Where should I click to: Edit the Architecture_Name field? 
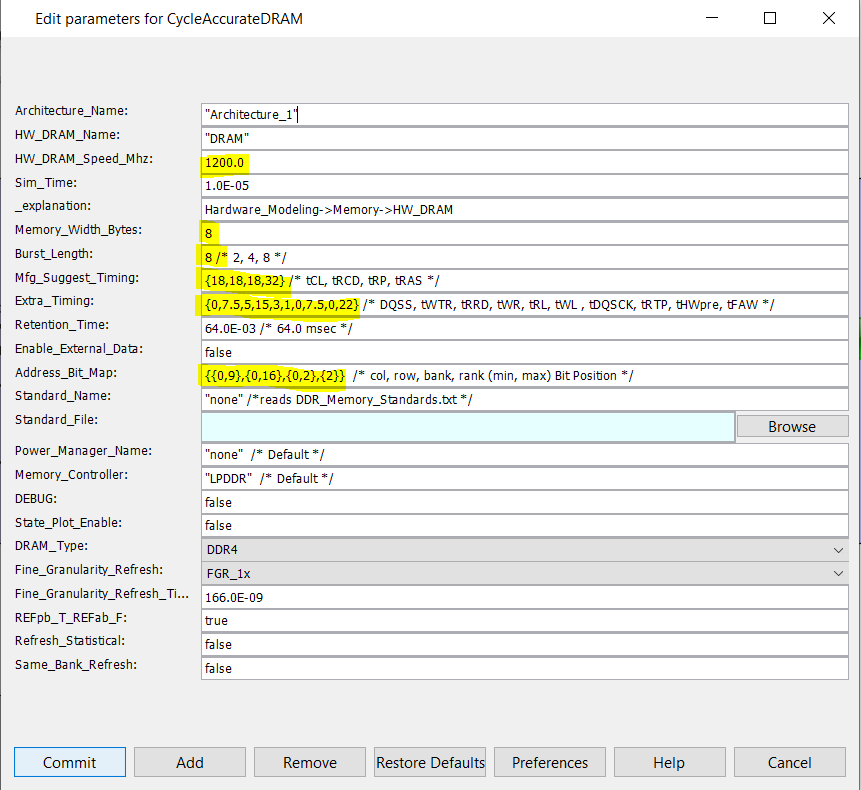[525, 115]
